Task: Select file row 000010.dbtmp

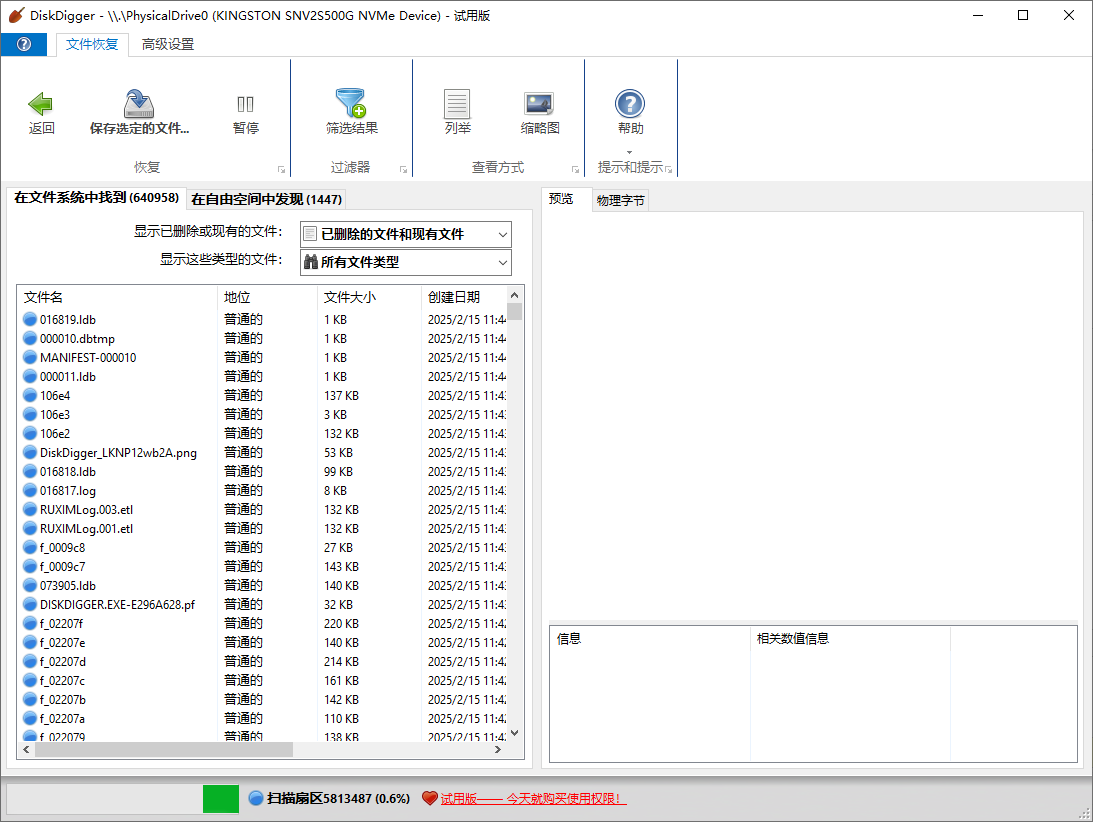Action: (262, 339)
